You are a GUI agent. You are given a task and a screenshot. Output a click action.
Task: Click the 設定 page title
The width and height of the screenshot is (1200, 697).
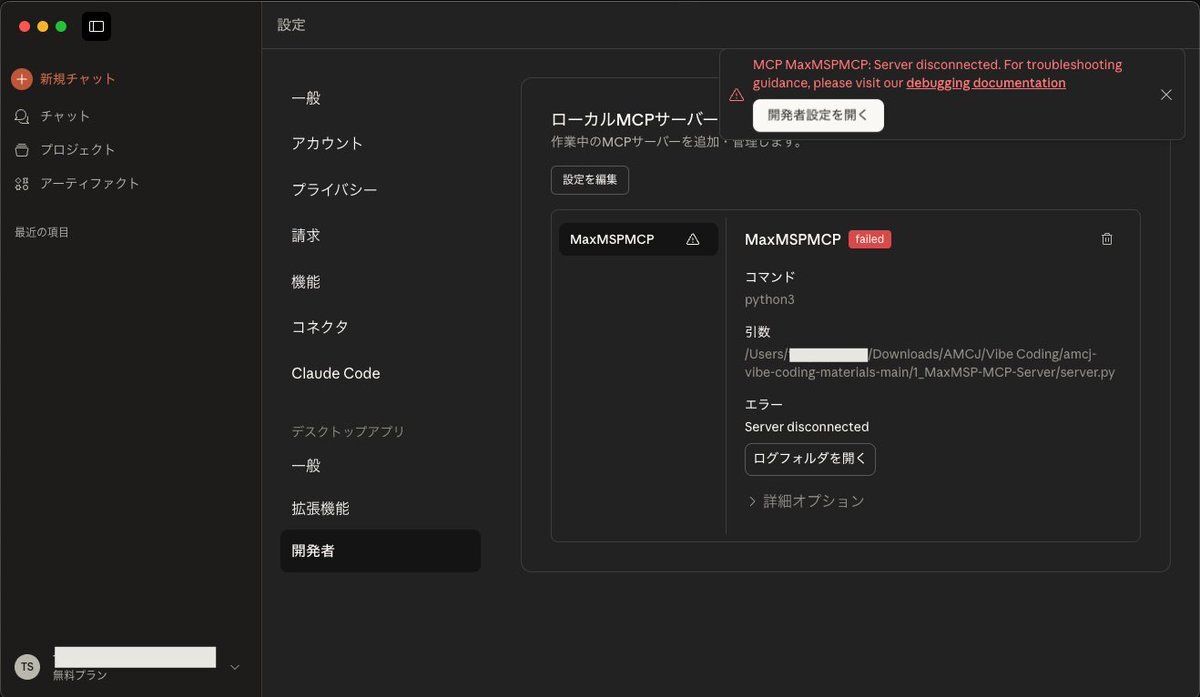[x=292, y=25]
